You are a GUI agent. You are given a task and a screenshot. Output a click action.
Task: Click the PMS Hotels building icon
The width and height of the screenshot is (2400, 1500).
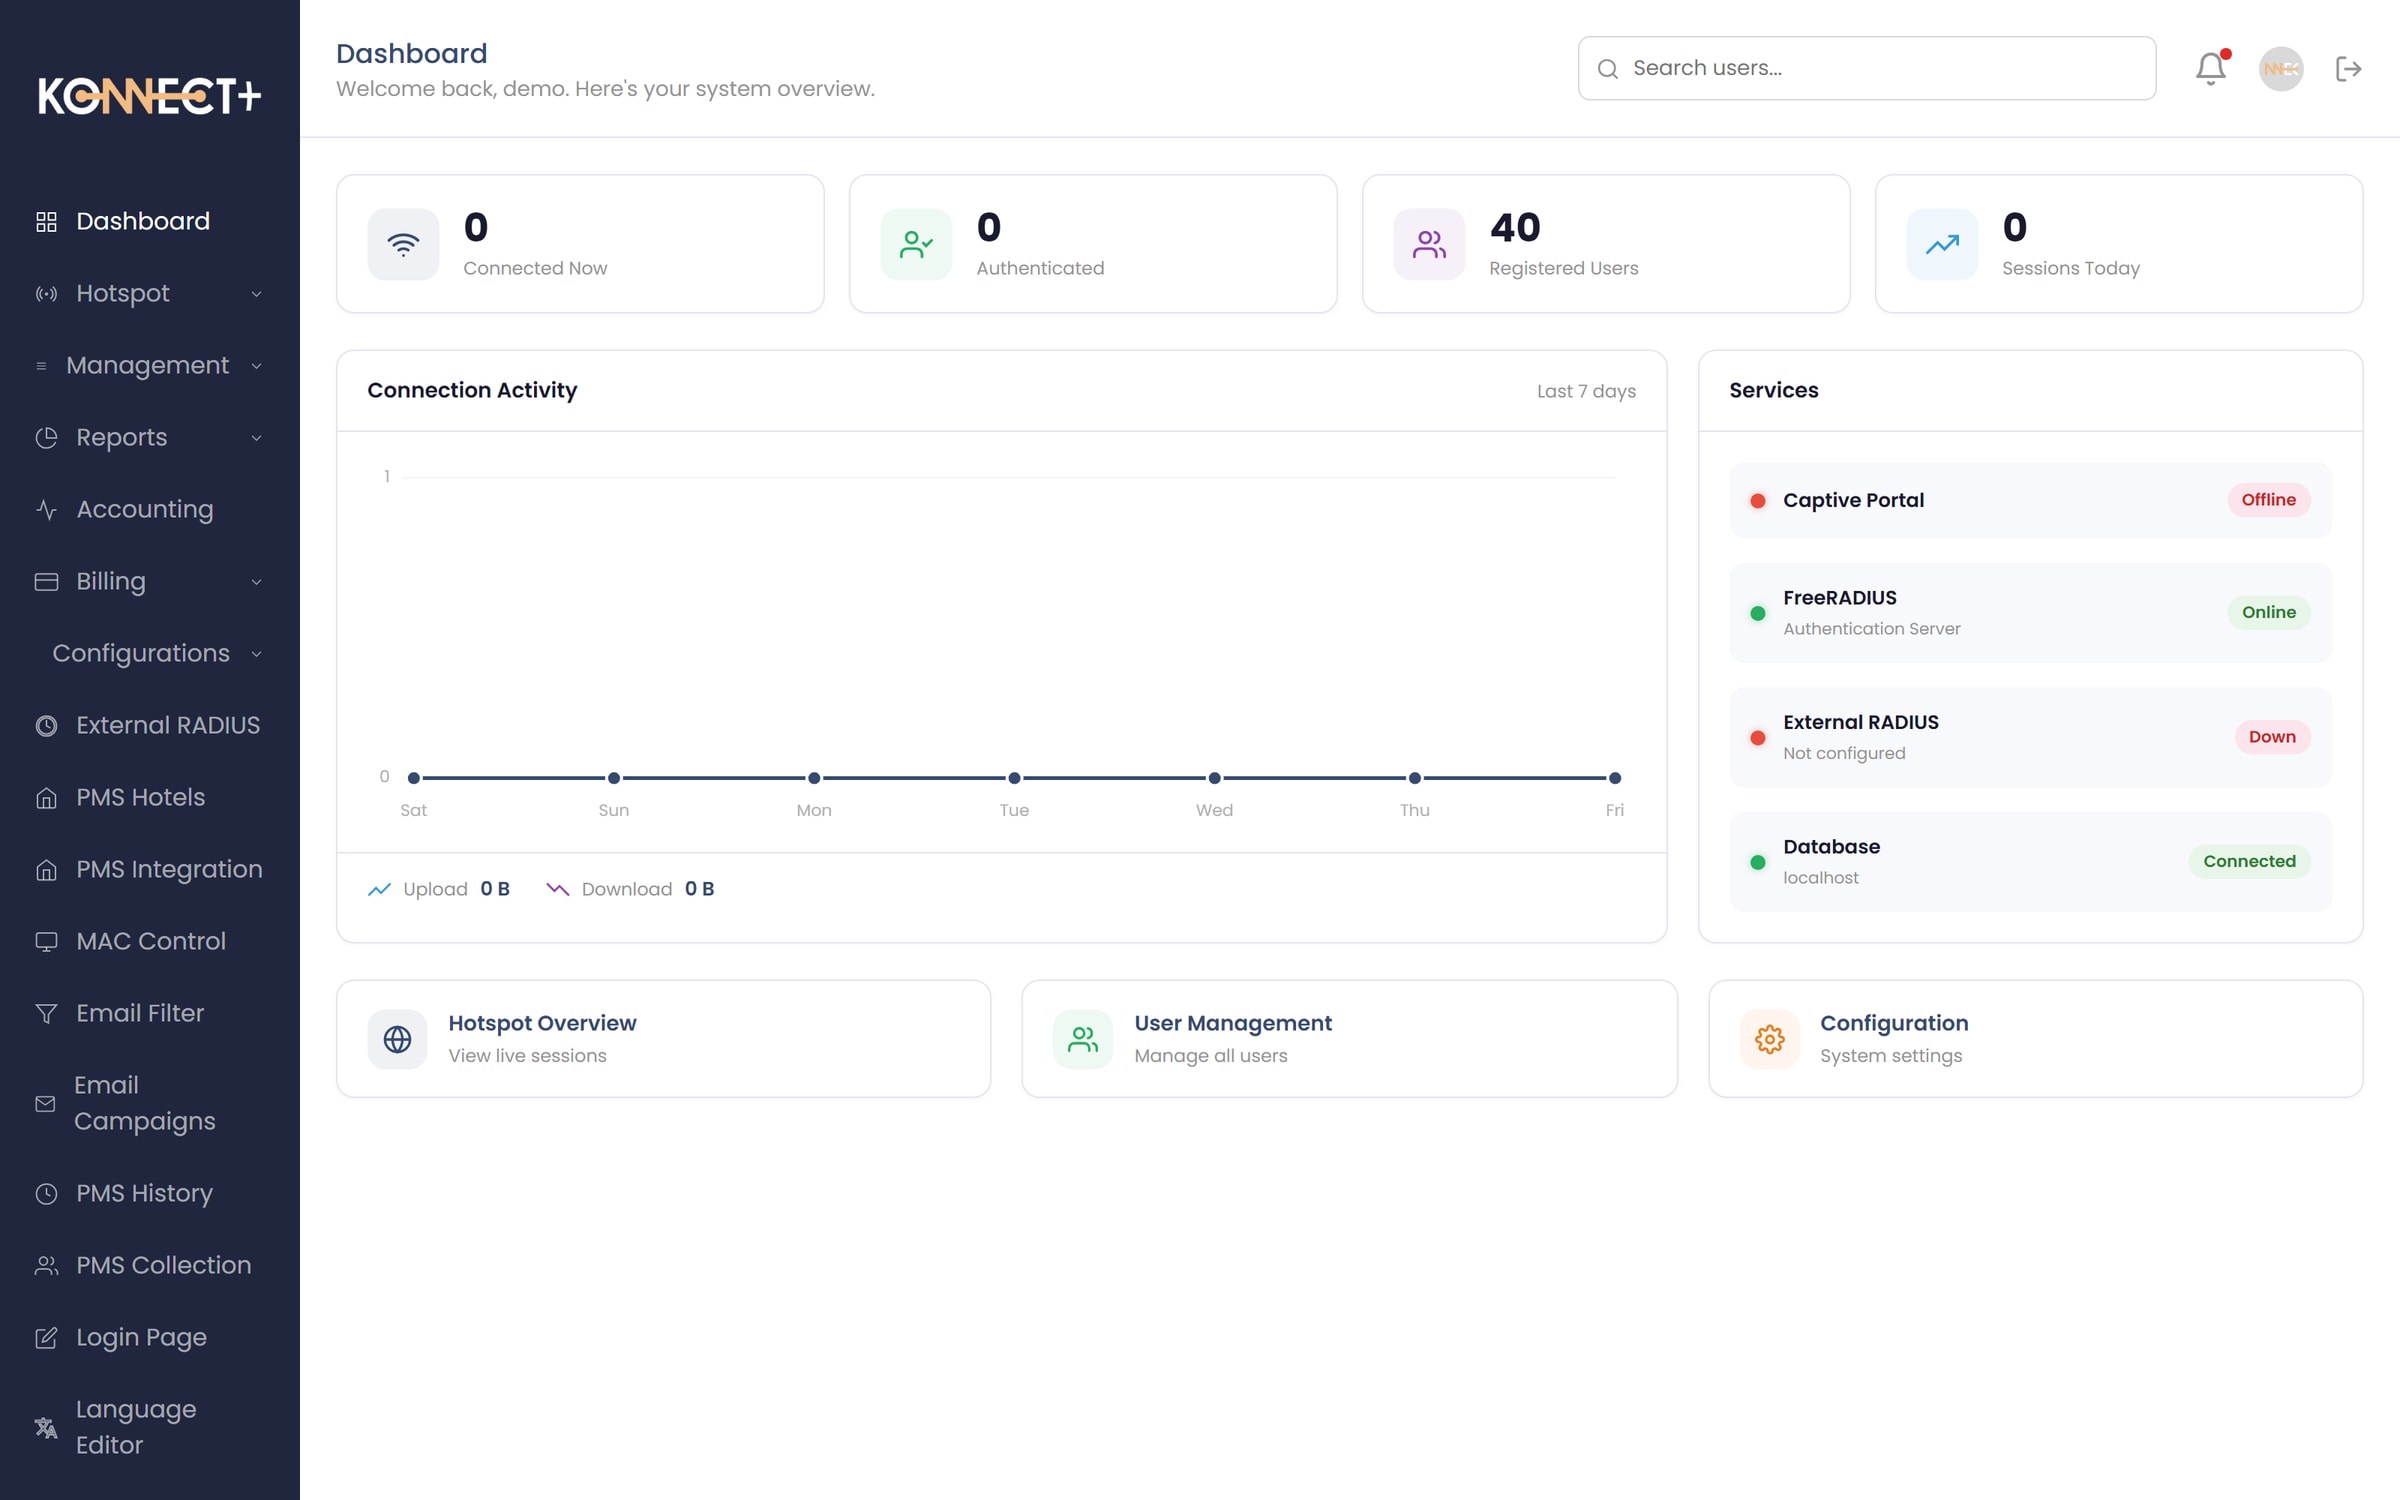pyautogui.click(x=46, y=798)
